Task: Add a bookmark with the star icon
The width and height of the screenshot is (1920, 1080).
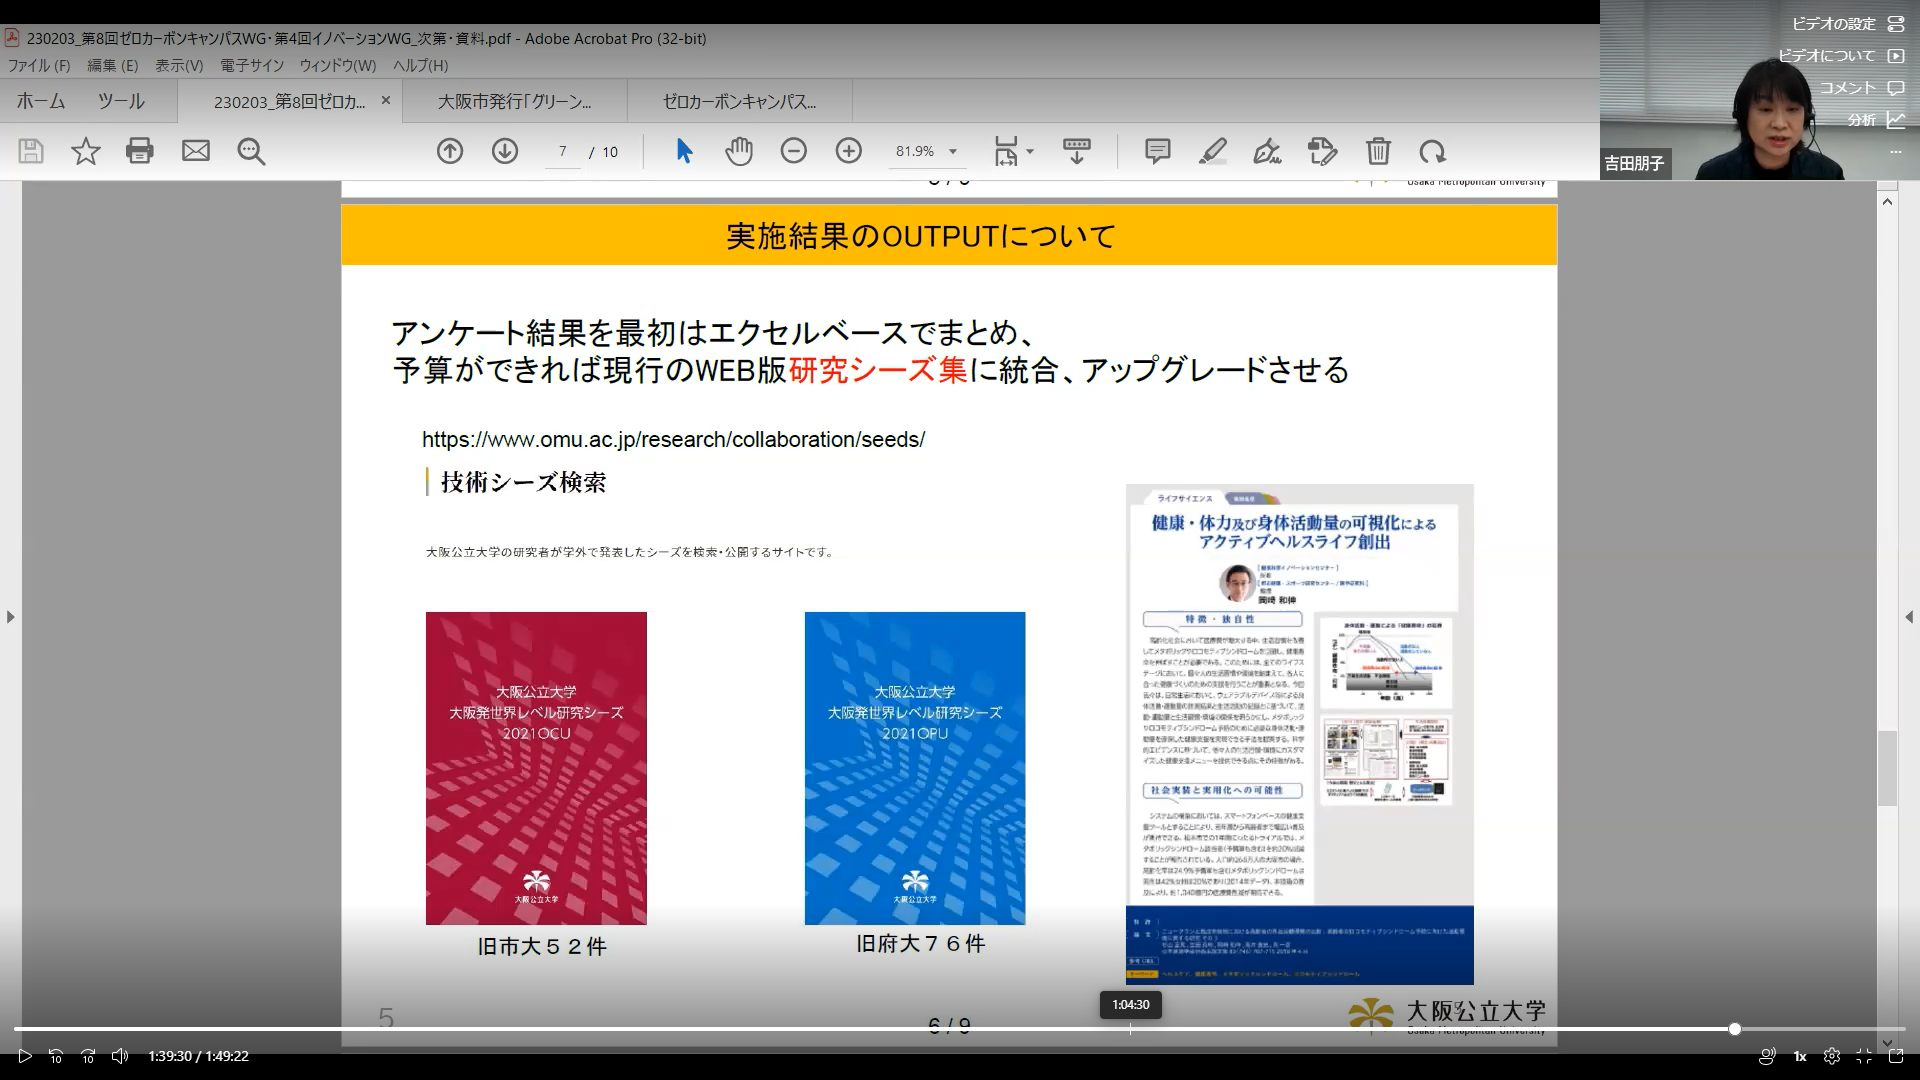Action: click(x=86, y=151)
